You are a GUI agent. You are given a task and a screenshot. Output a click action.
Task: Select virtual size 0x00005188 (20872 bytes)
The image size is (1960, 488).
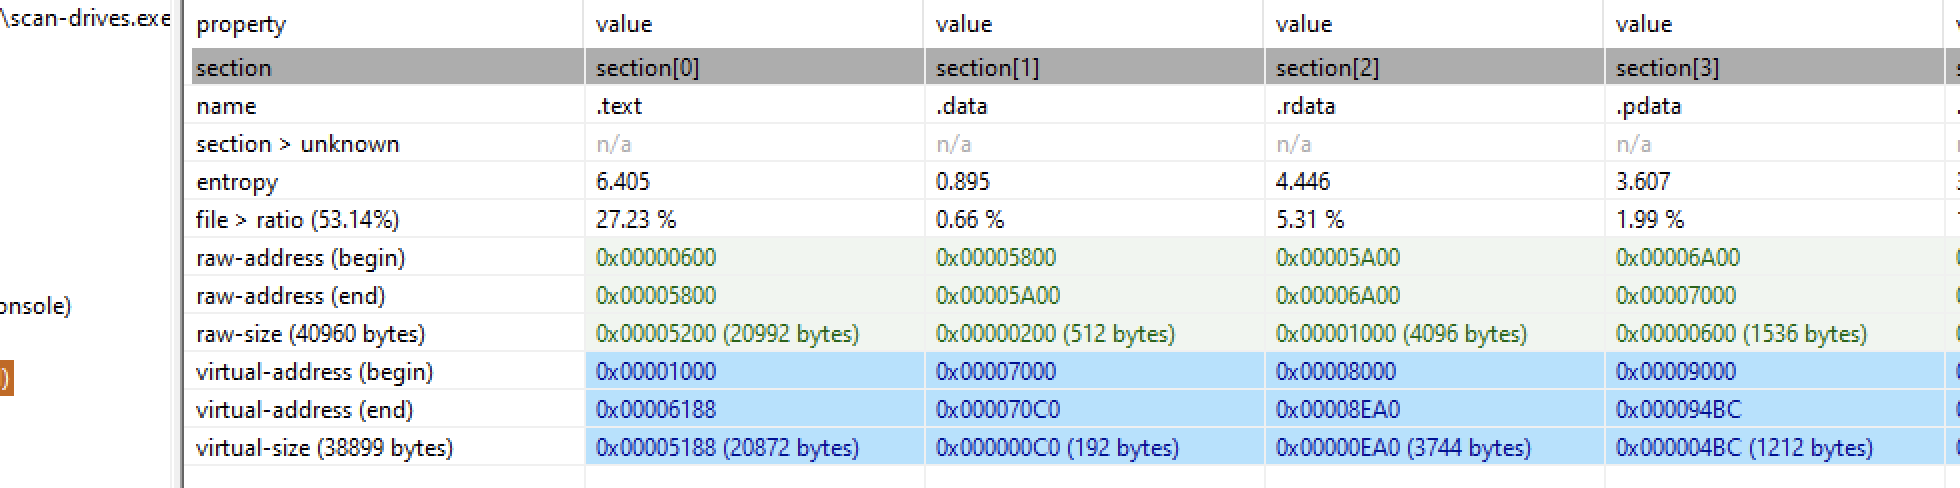pos(727,448)
